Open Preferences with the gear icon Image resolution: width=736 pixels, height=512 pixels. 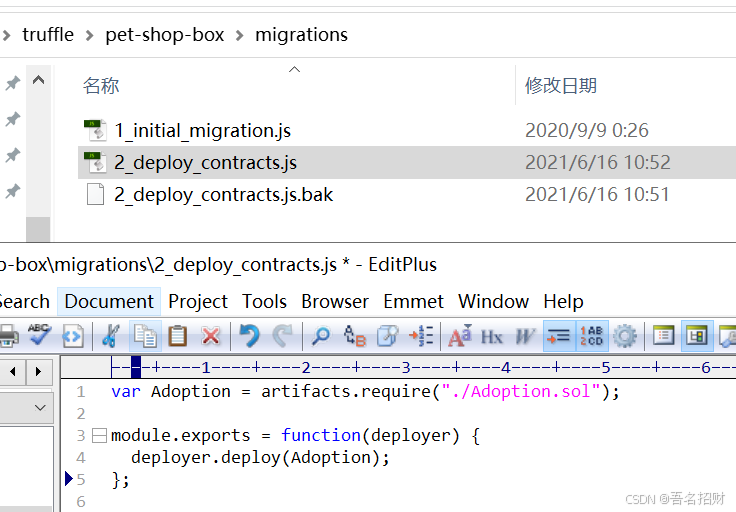[x=625, y=336]
